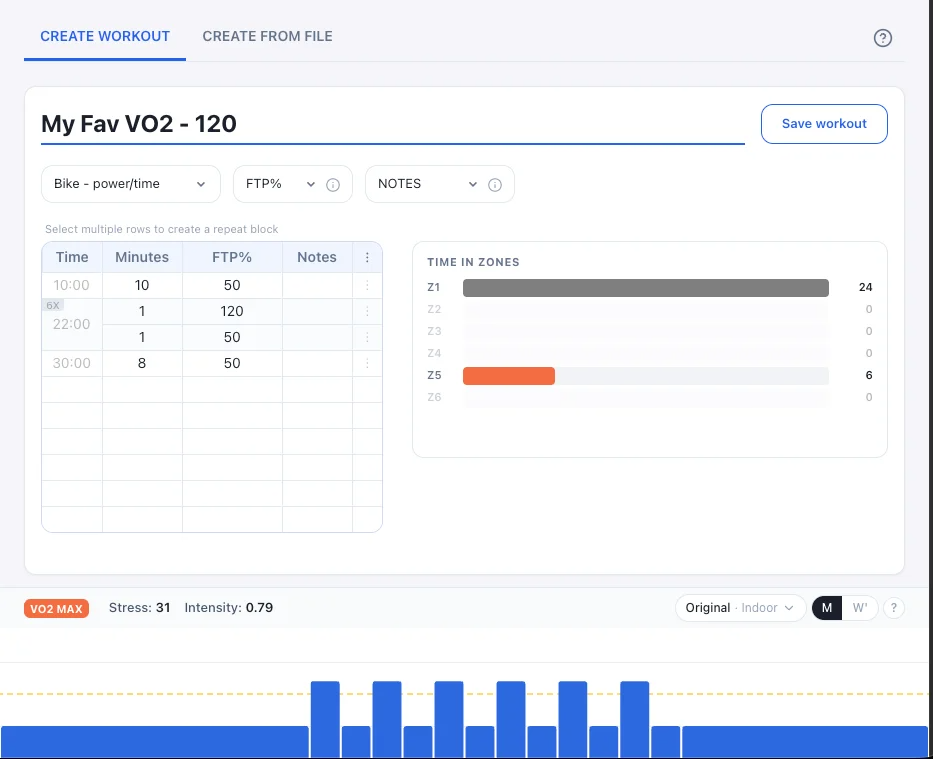Open the Original · Indoor dropdown
933x759 pixels.
[740, 607]
